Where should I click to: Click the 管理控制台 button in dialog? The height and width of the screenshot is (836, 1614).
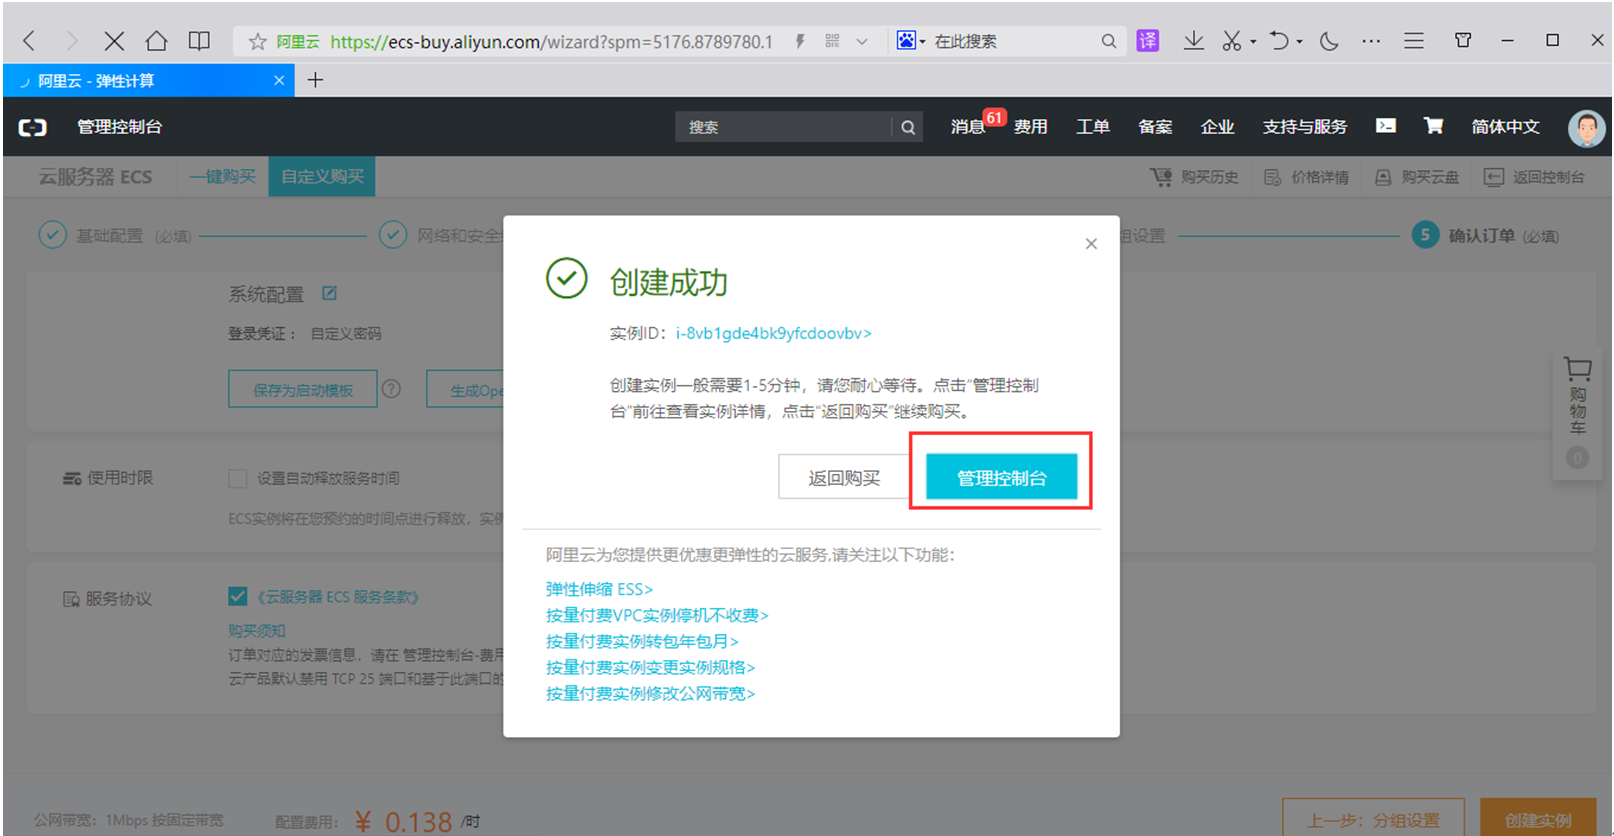[x=1001, y=478]
